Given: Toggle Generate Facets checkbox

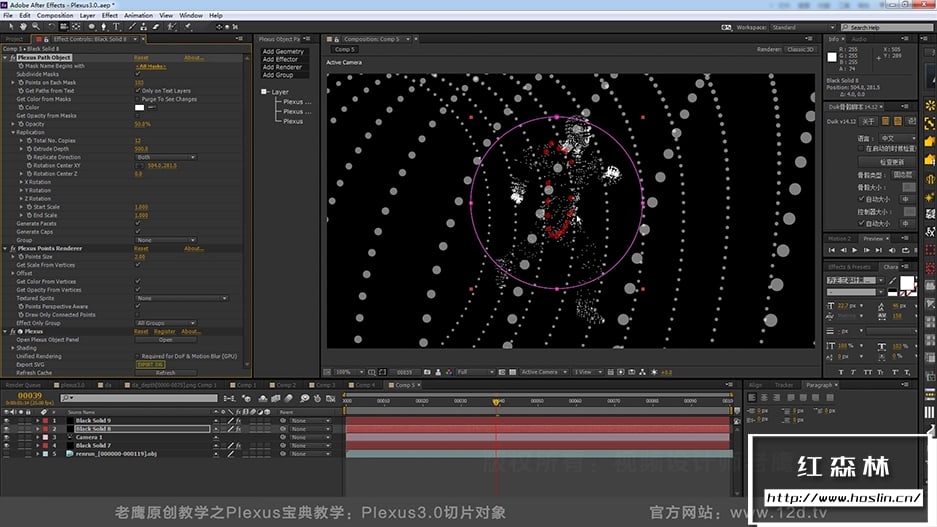Looking at the screenshot, I should (138, 223).
